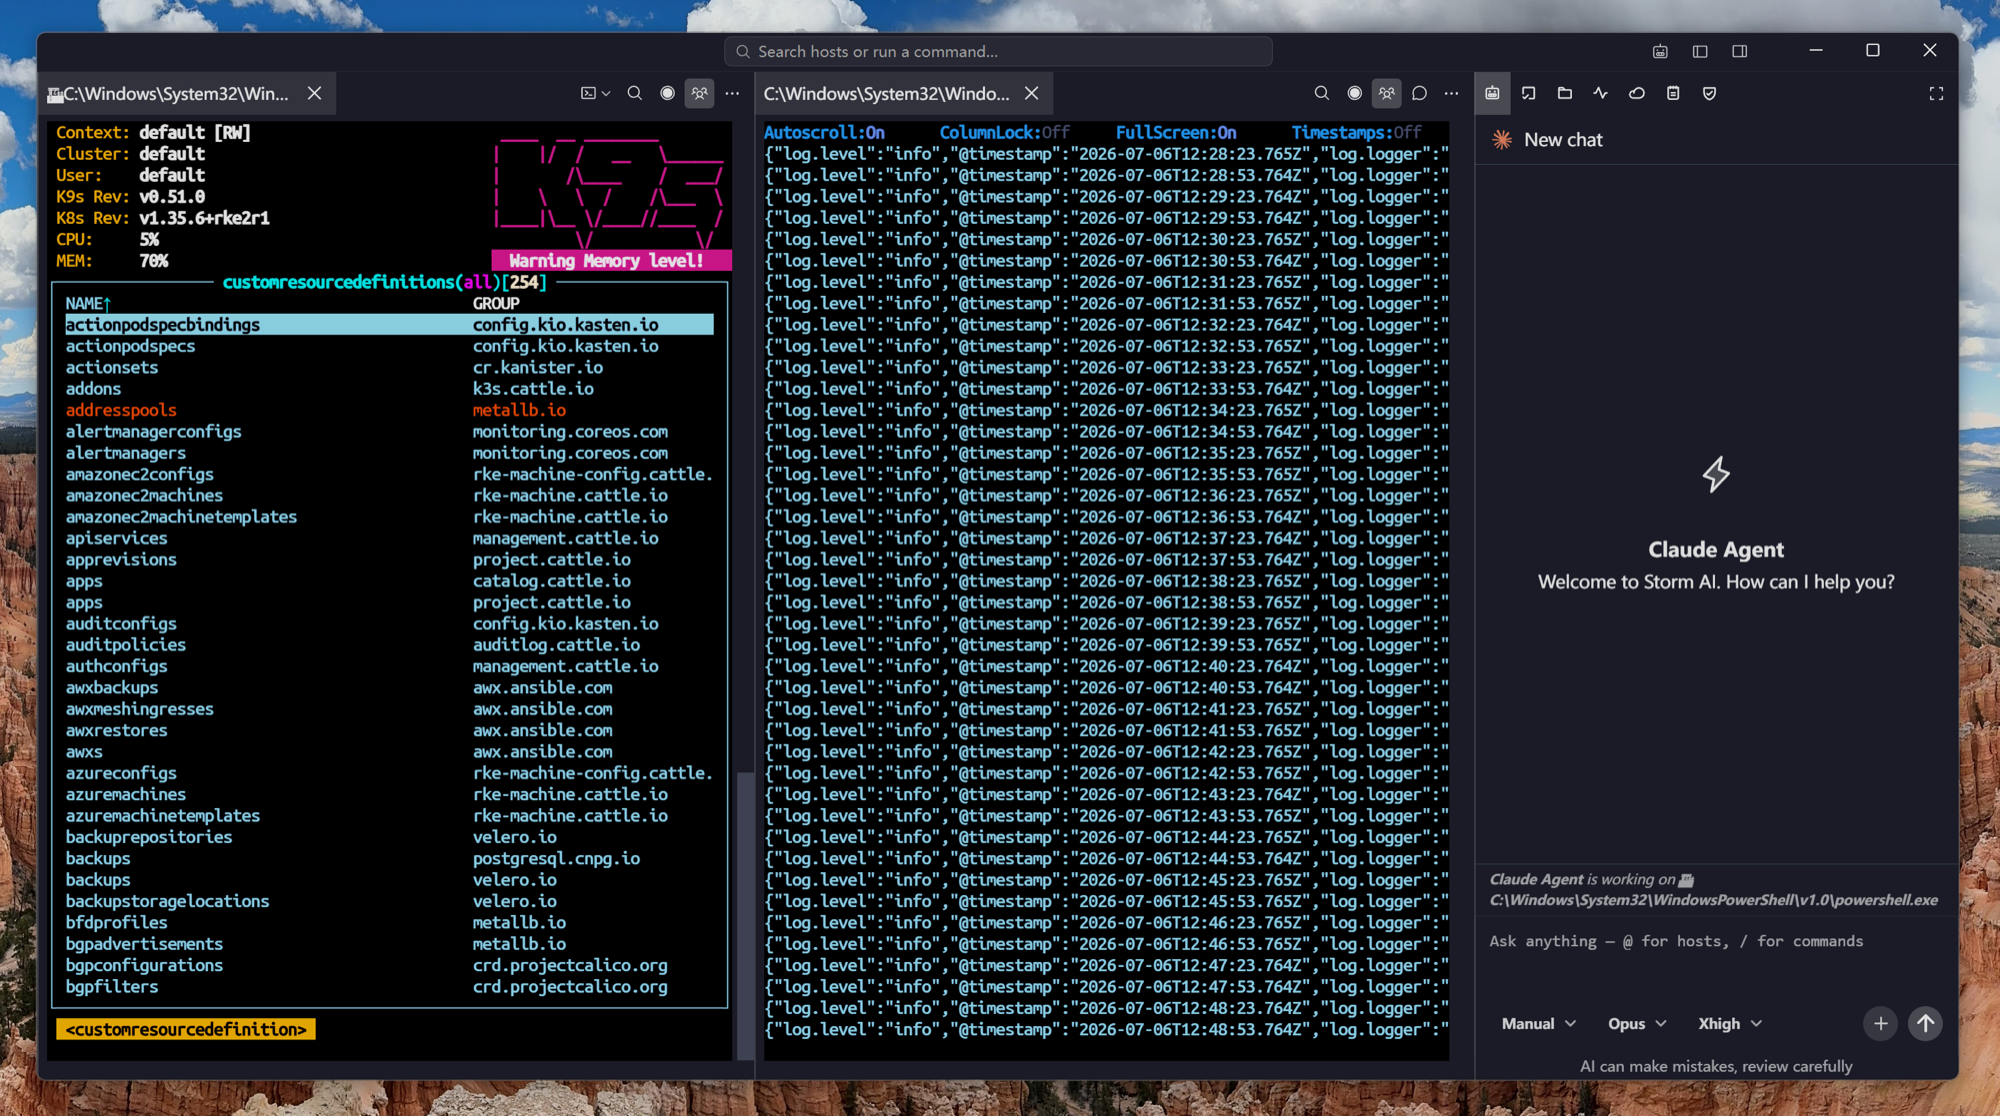
Task: Click the NAME column header in k9s
Action: click(88, 303)
